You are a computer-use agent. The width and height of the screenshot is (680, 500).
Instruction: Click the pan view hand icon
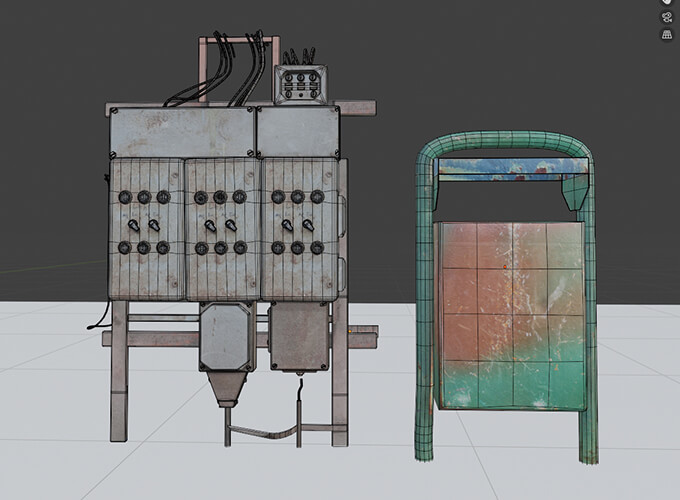point(668,3)
